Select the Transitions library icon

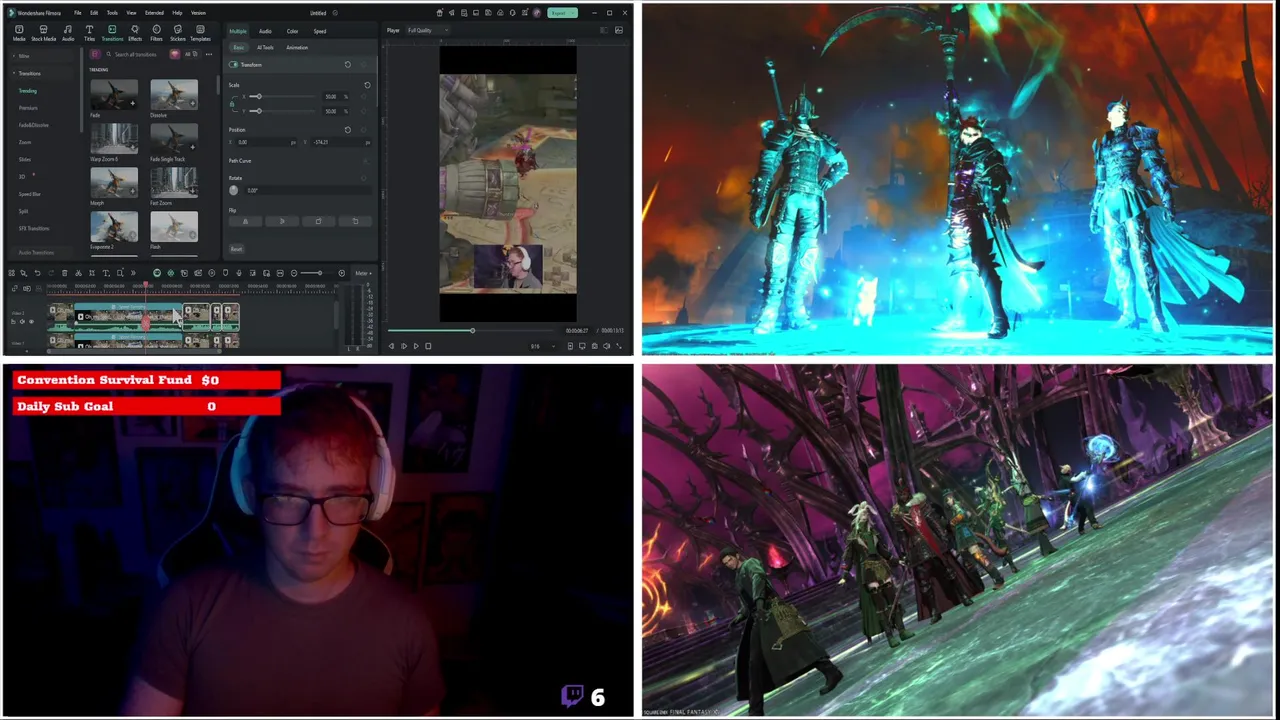(x=112, y=32)
